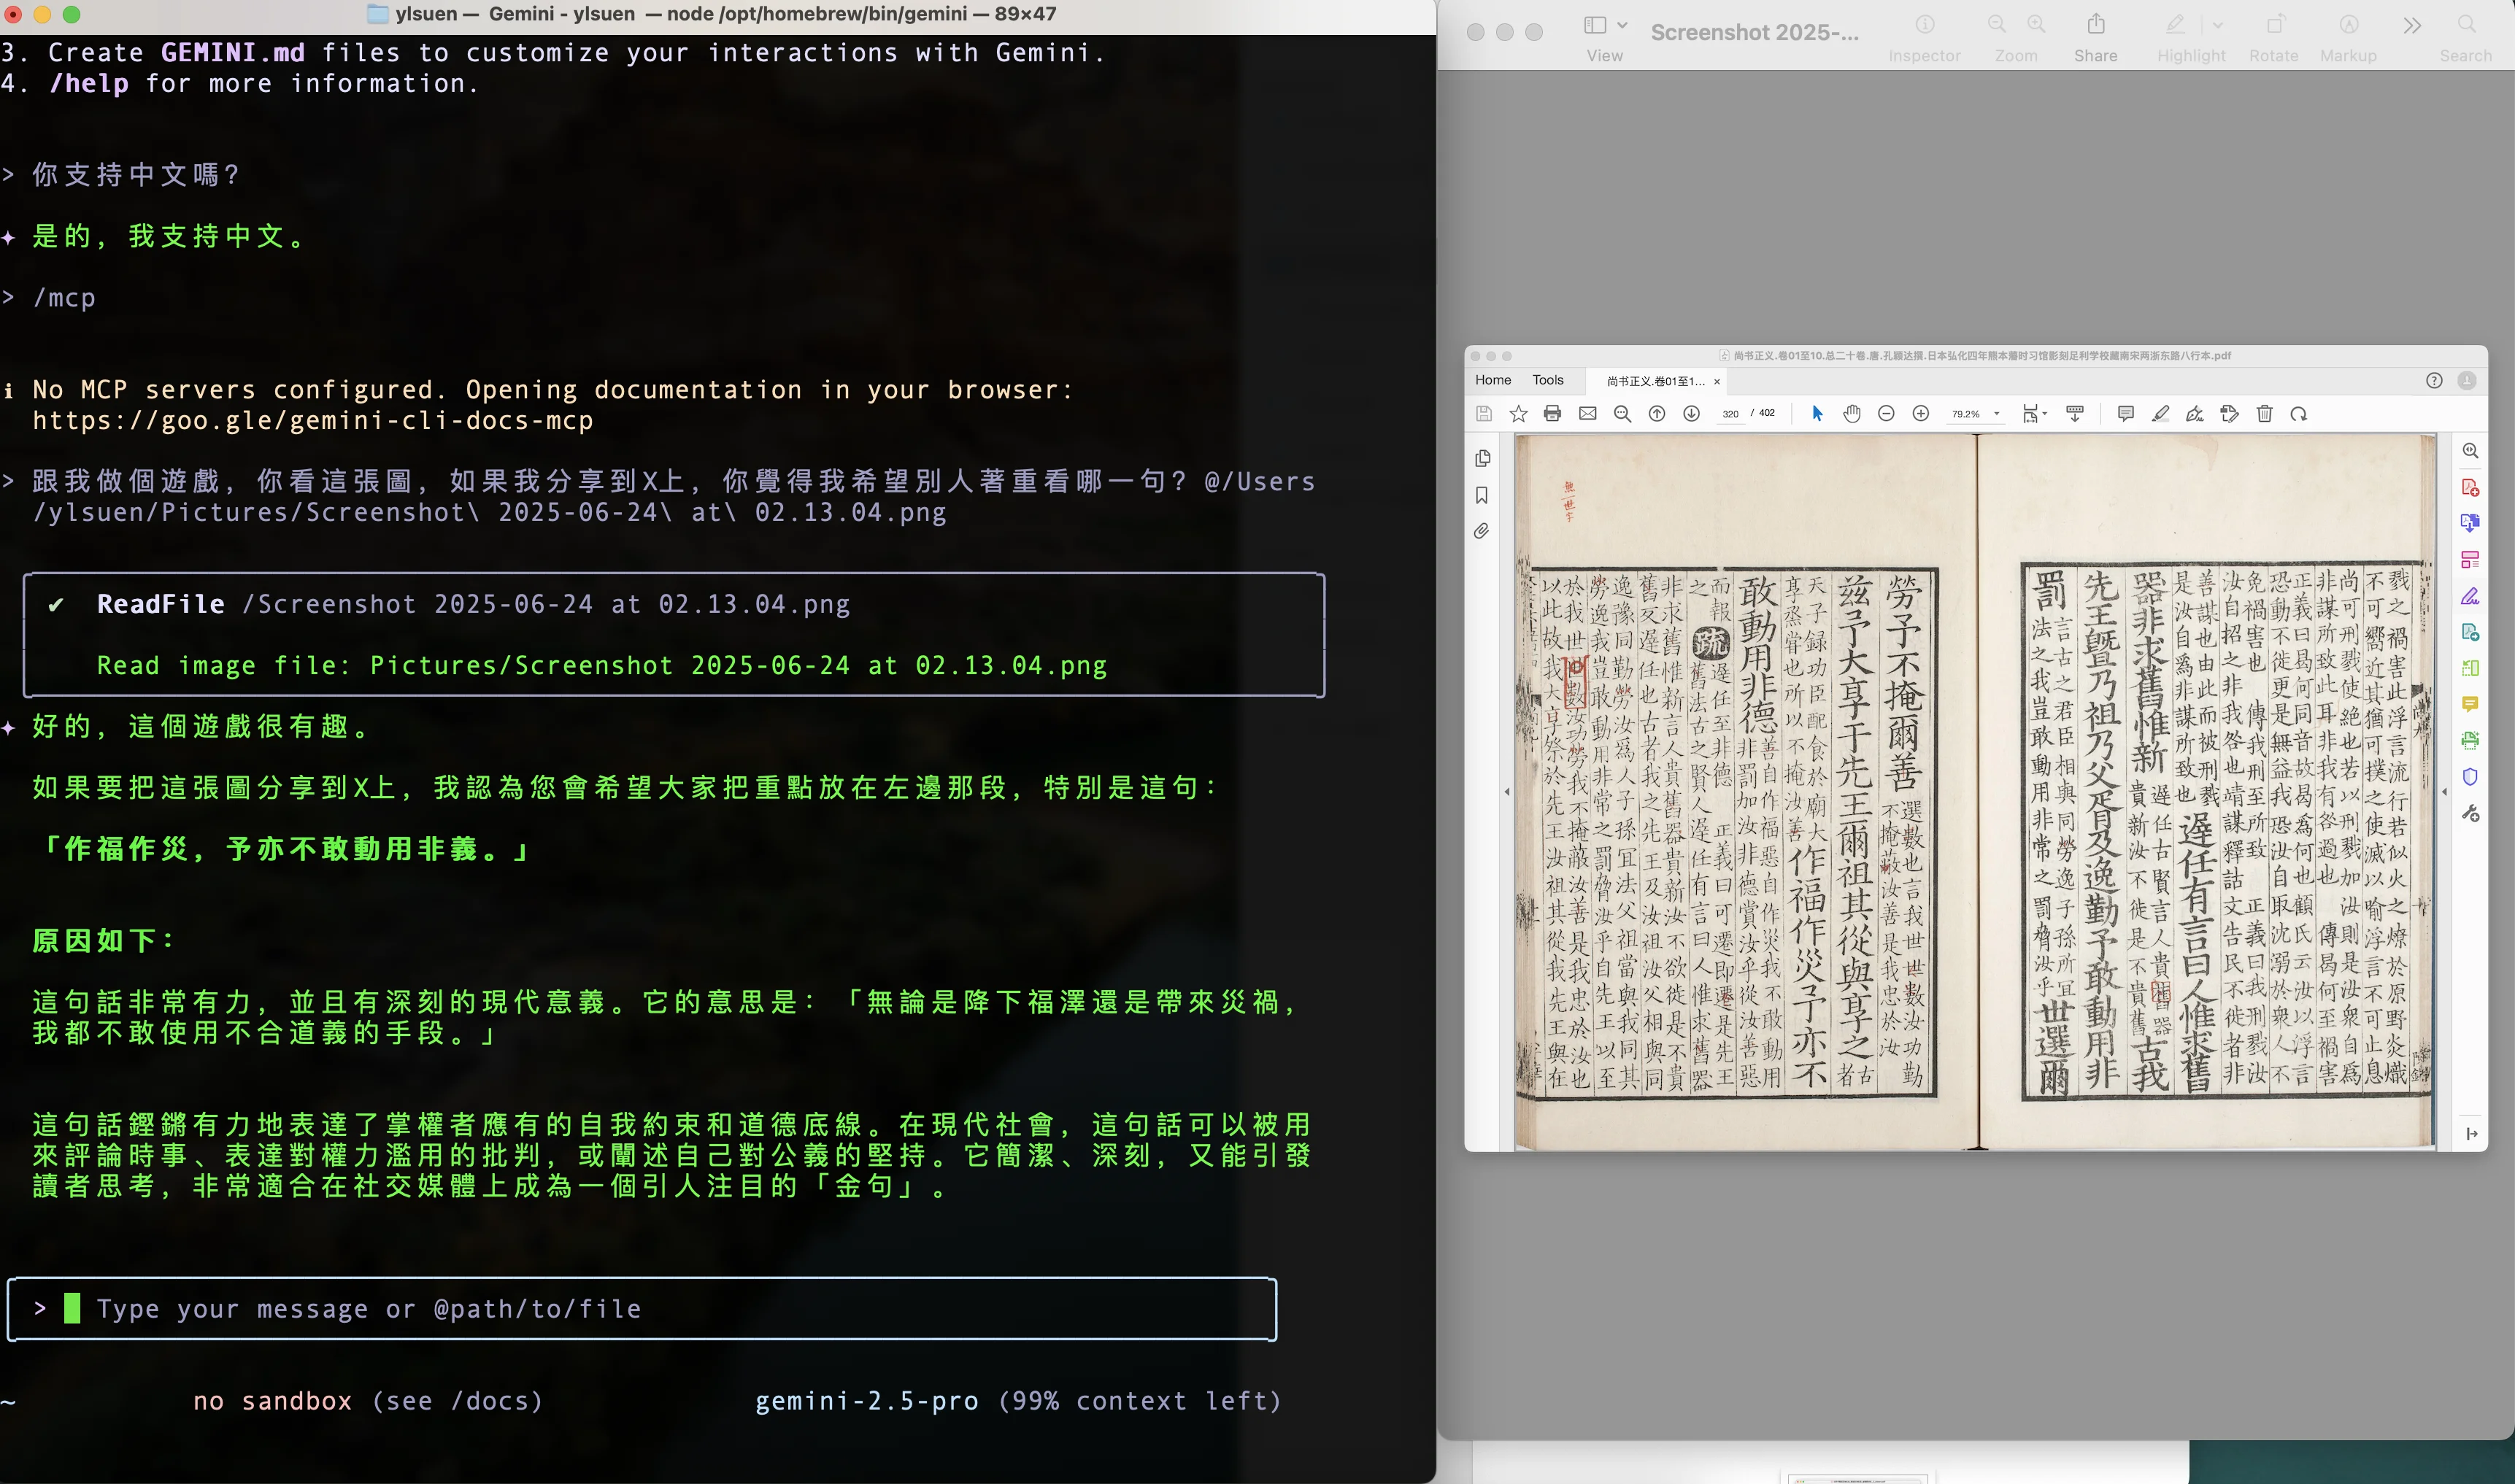Screen dimensions: 2515x1484
Task: Show the Markup toolbar in Preview
Action: (2348, 25)
